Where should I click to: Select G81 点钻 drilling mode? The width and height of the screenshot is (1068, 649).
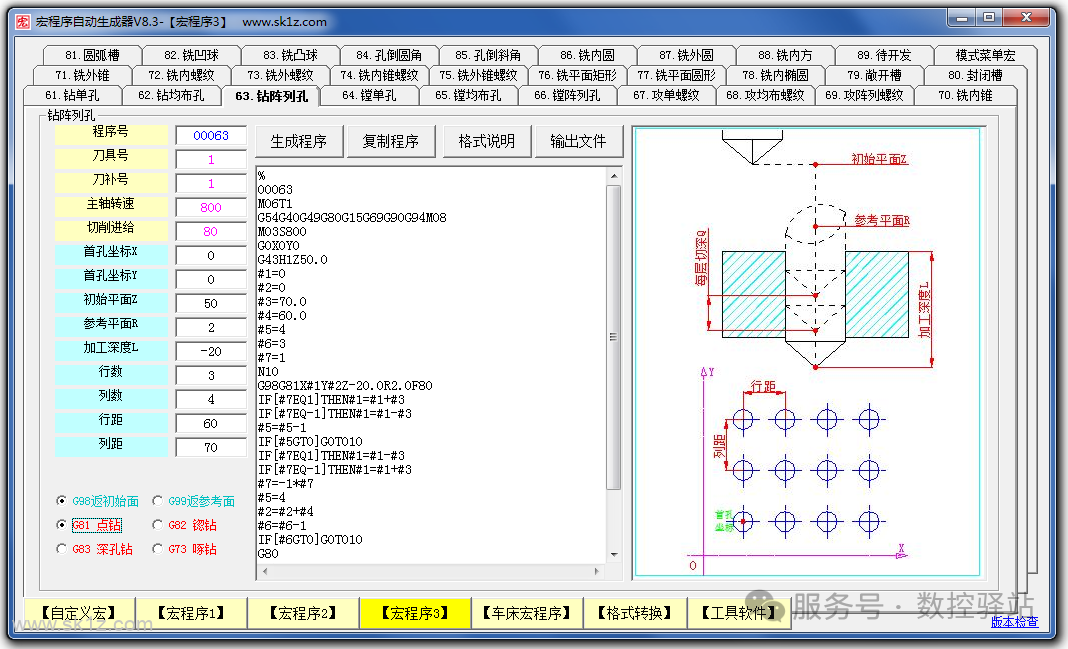(89, 525)
